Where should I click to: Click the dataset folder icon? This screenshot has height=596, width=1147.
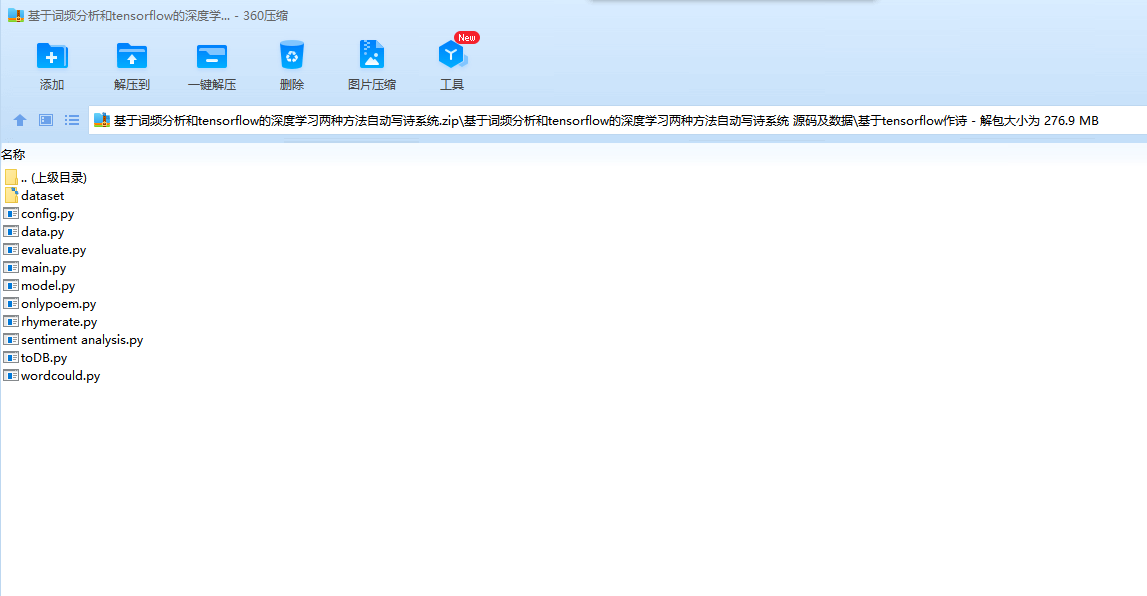(x=11, y=195)
